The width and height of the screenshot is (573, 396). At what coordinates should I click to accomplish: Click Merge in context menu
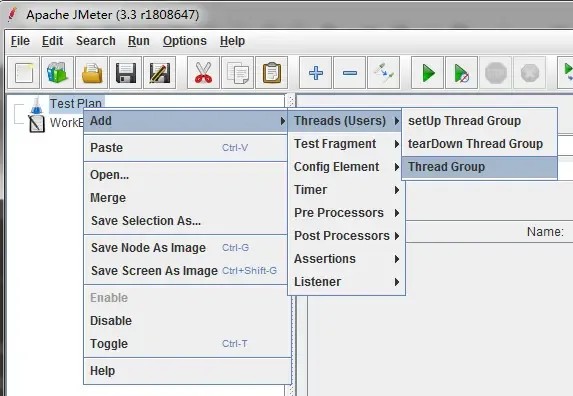click(186, 198)
